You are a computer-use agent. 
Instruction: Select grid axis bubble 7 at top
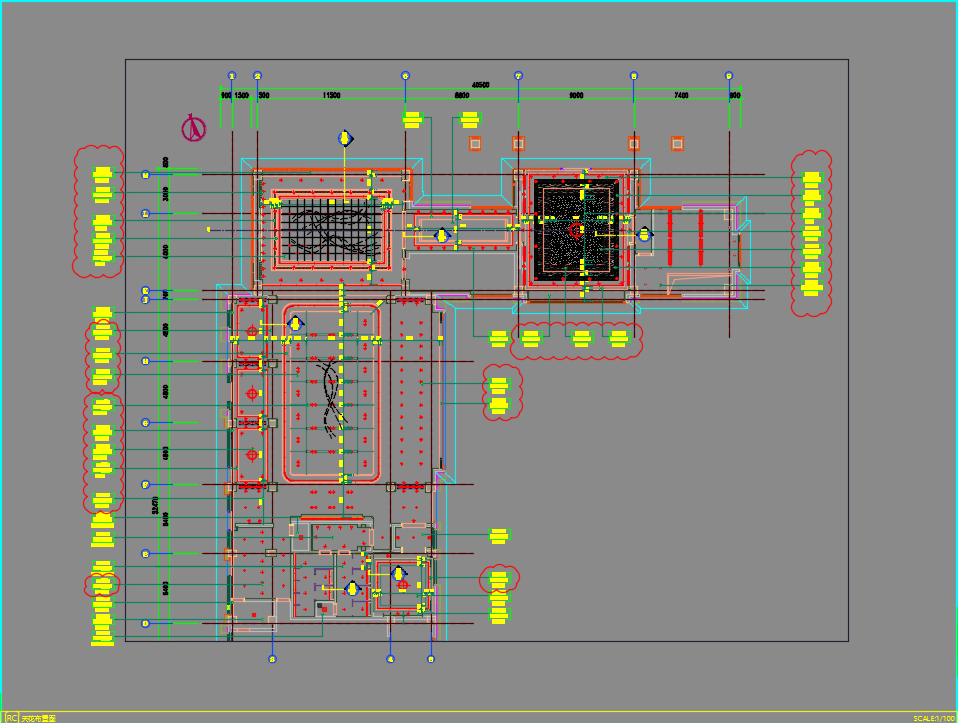click(x=519, y=76)
